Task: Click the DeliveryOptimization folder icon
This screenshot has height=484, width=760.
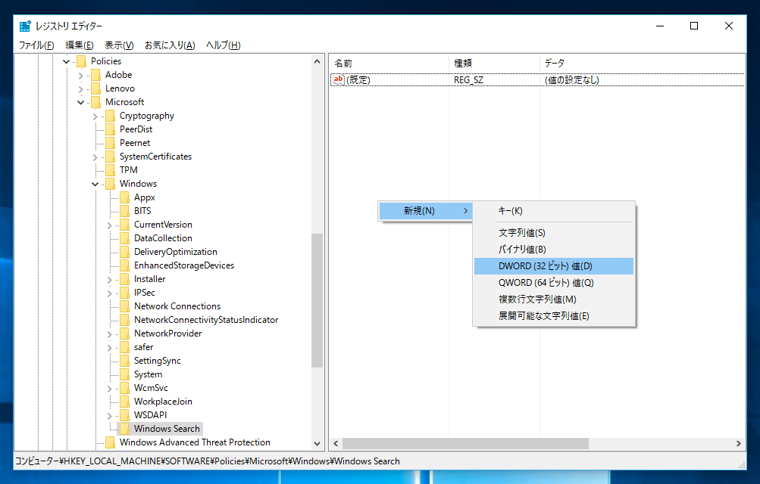Action: pos(125,251)
